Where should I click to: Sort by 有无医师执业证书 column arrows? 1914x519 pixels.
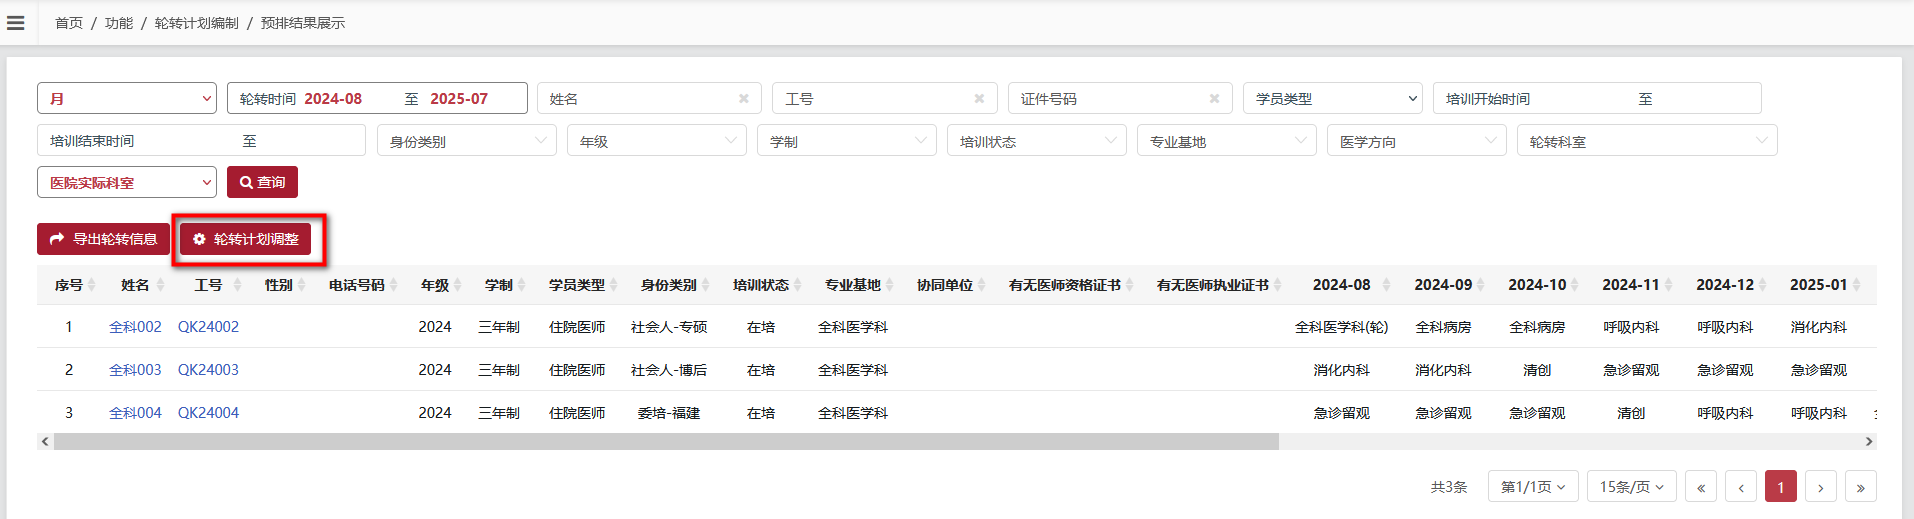click(1278, 285)
